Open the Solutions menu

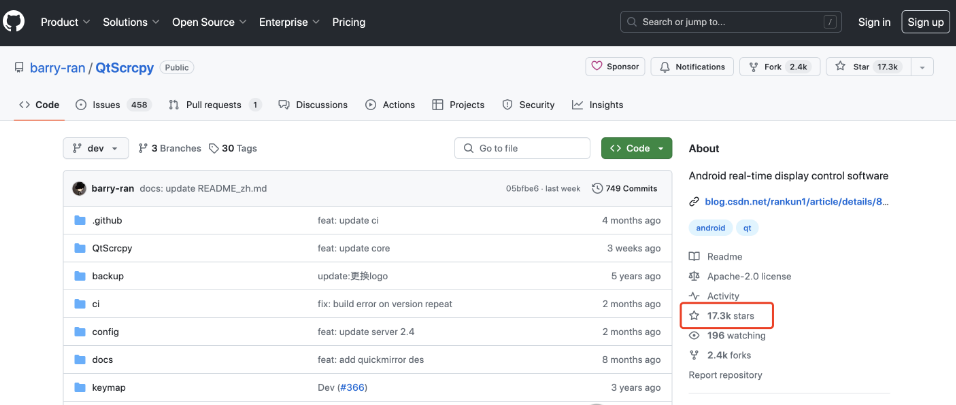pyautogui.click(x=130, y=22)
